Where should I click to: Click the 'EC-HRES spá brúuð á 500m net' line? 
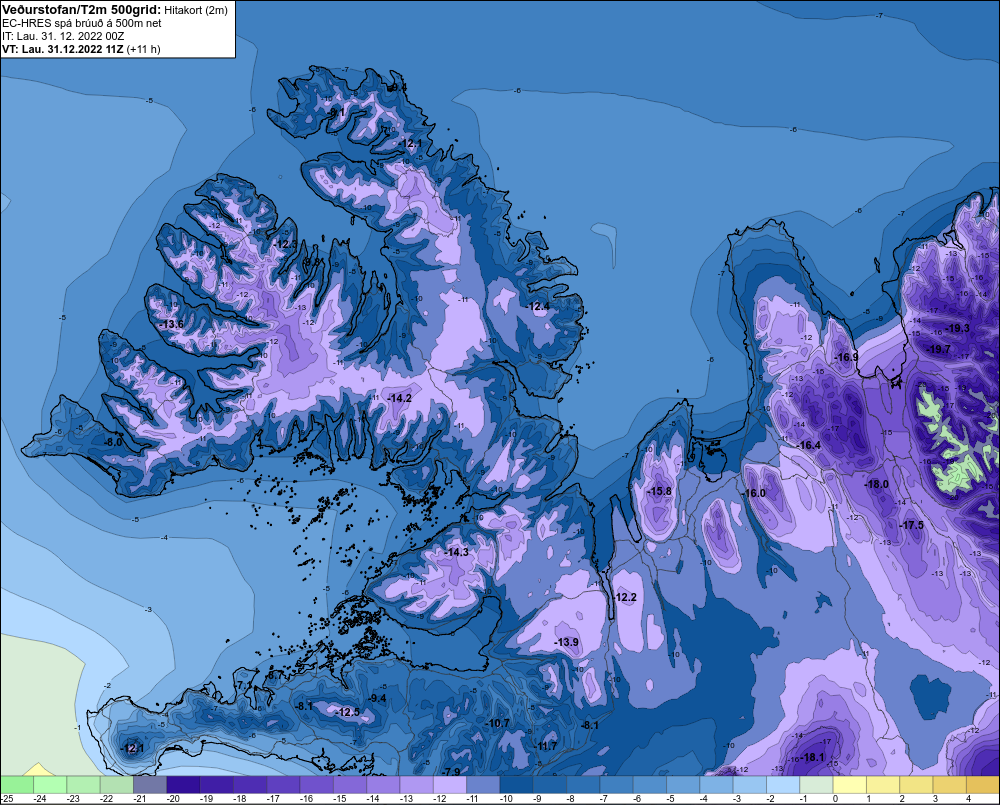coord(81,23)
